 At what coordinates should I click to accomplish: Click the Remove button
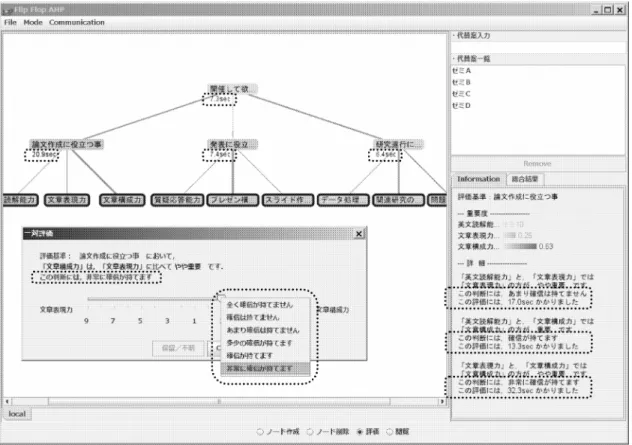[537, 164]
